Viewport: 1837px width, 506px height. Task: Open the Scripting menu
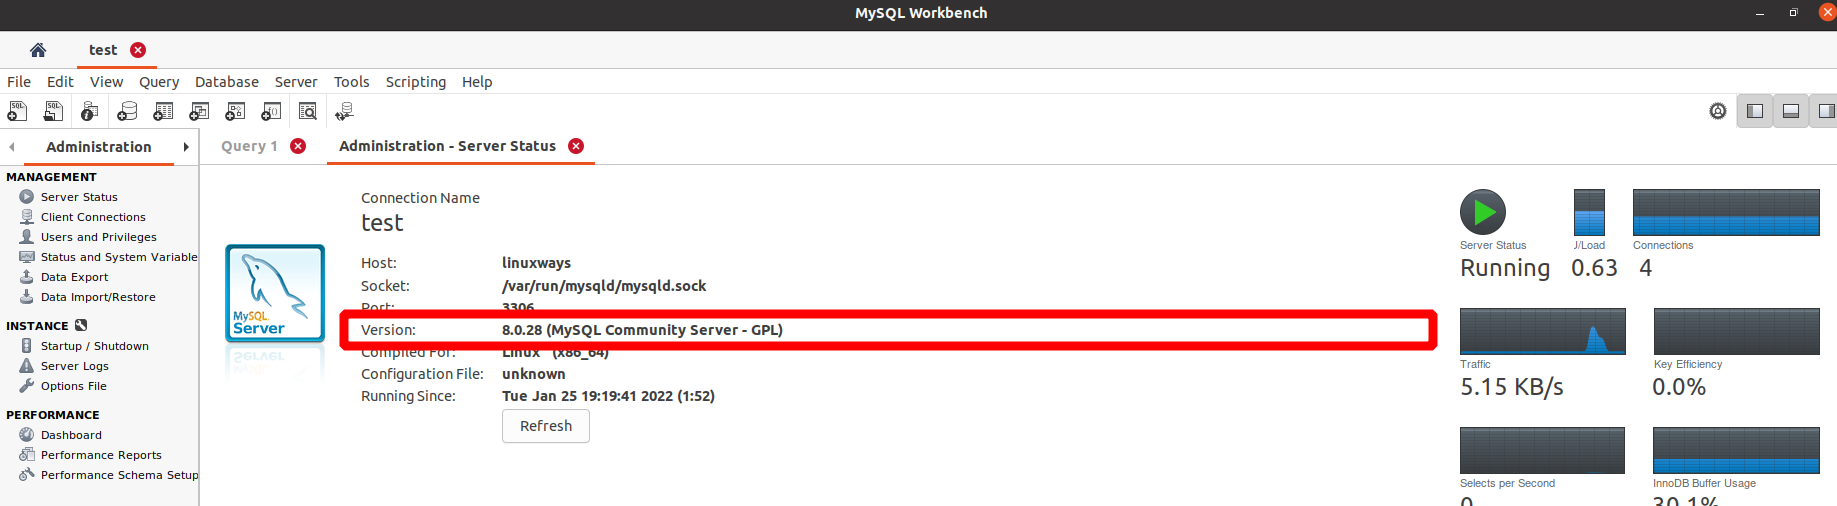coord(416,82)
